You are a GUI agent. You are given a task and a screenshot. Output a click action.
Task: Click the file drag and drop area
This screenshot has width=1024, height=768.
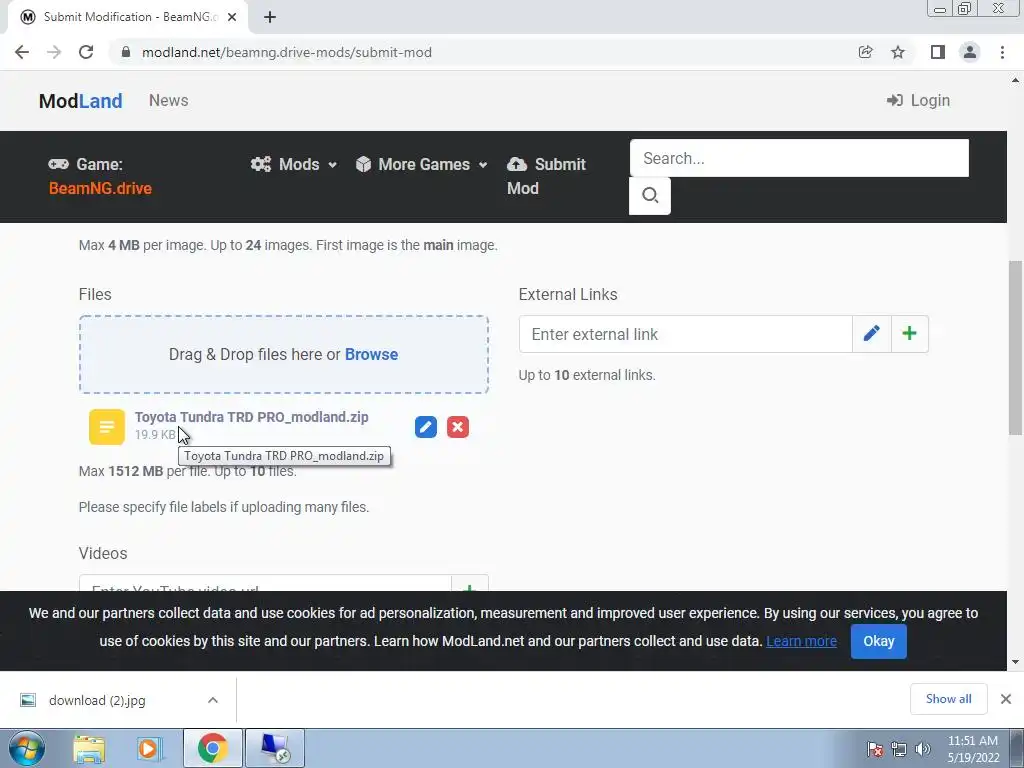[283, 355]
